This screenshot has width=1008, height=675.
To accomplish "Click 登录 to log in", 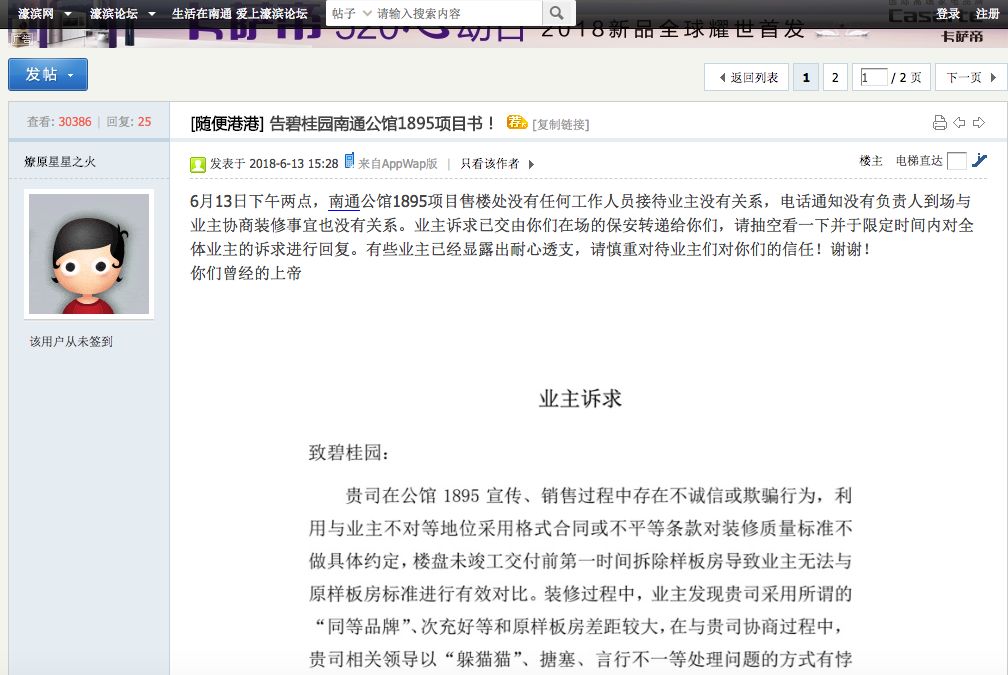I will [948, 14].
